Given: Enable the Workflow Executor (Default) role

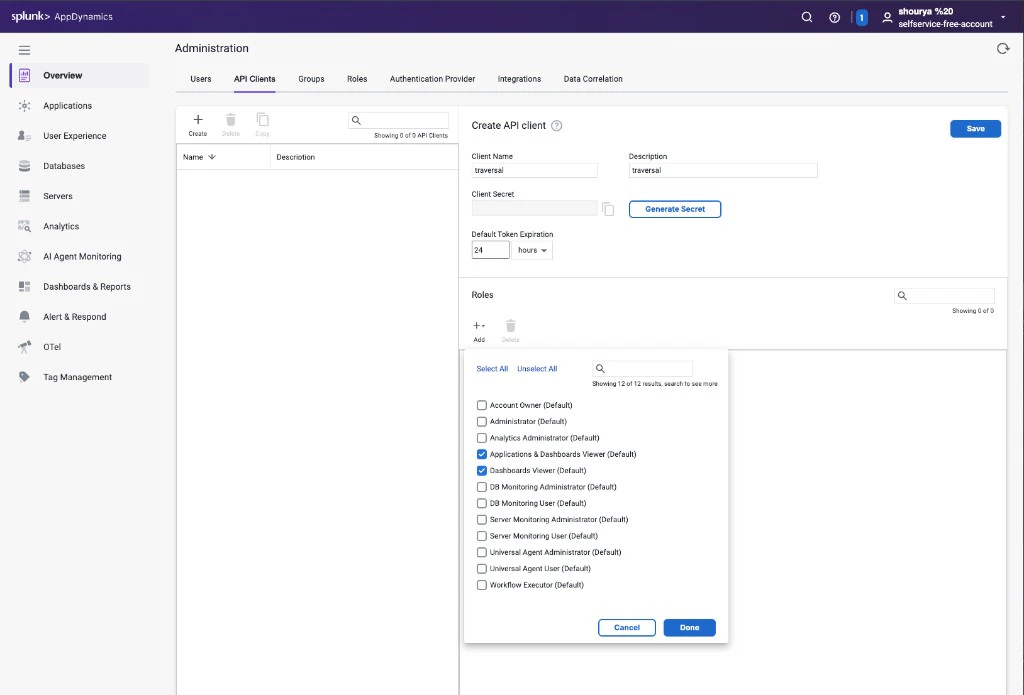Looking at the screenshot, I should [481, 584].
